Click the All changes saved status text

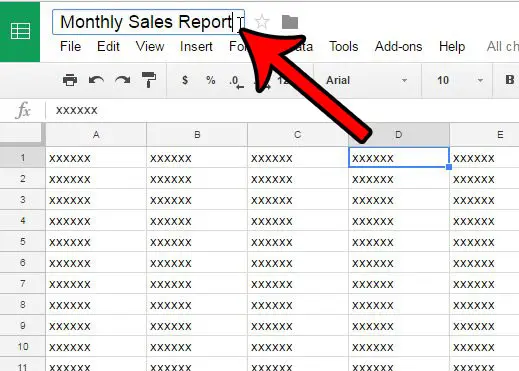pos(503,46)
